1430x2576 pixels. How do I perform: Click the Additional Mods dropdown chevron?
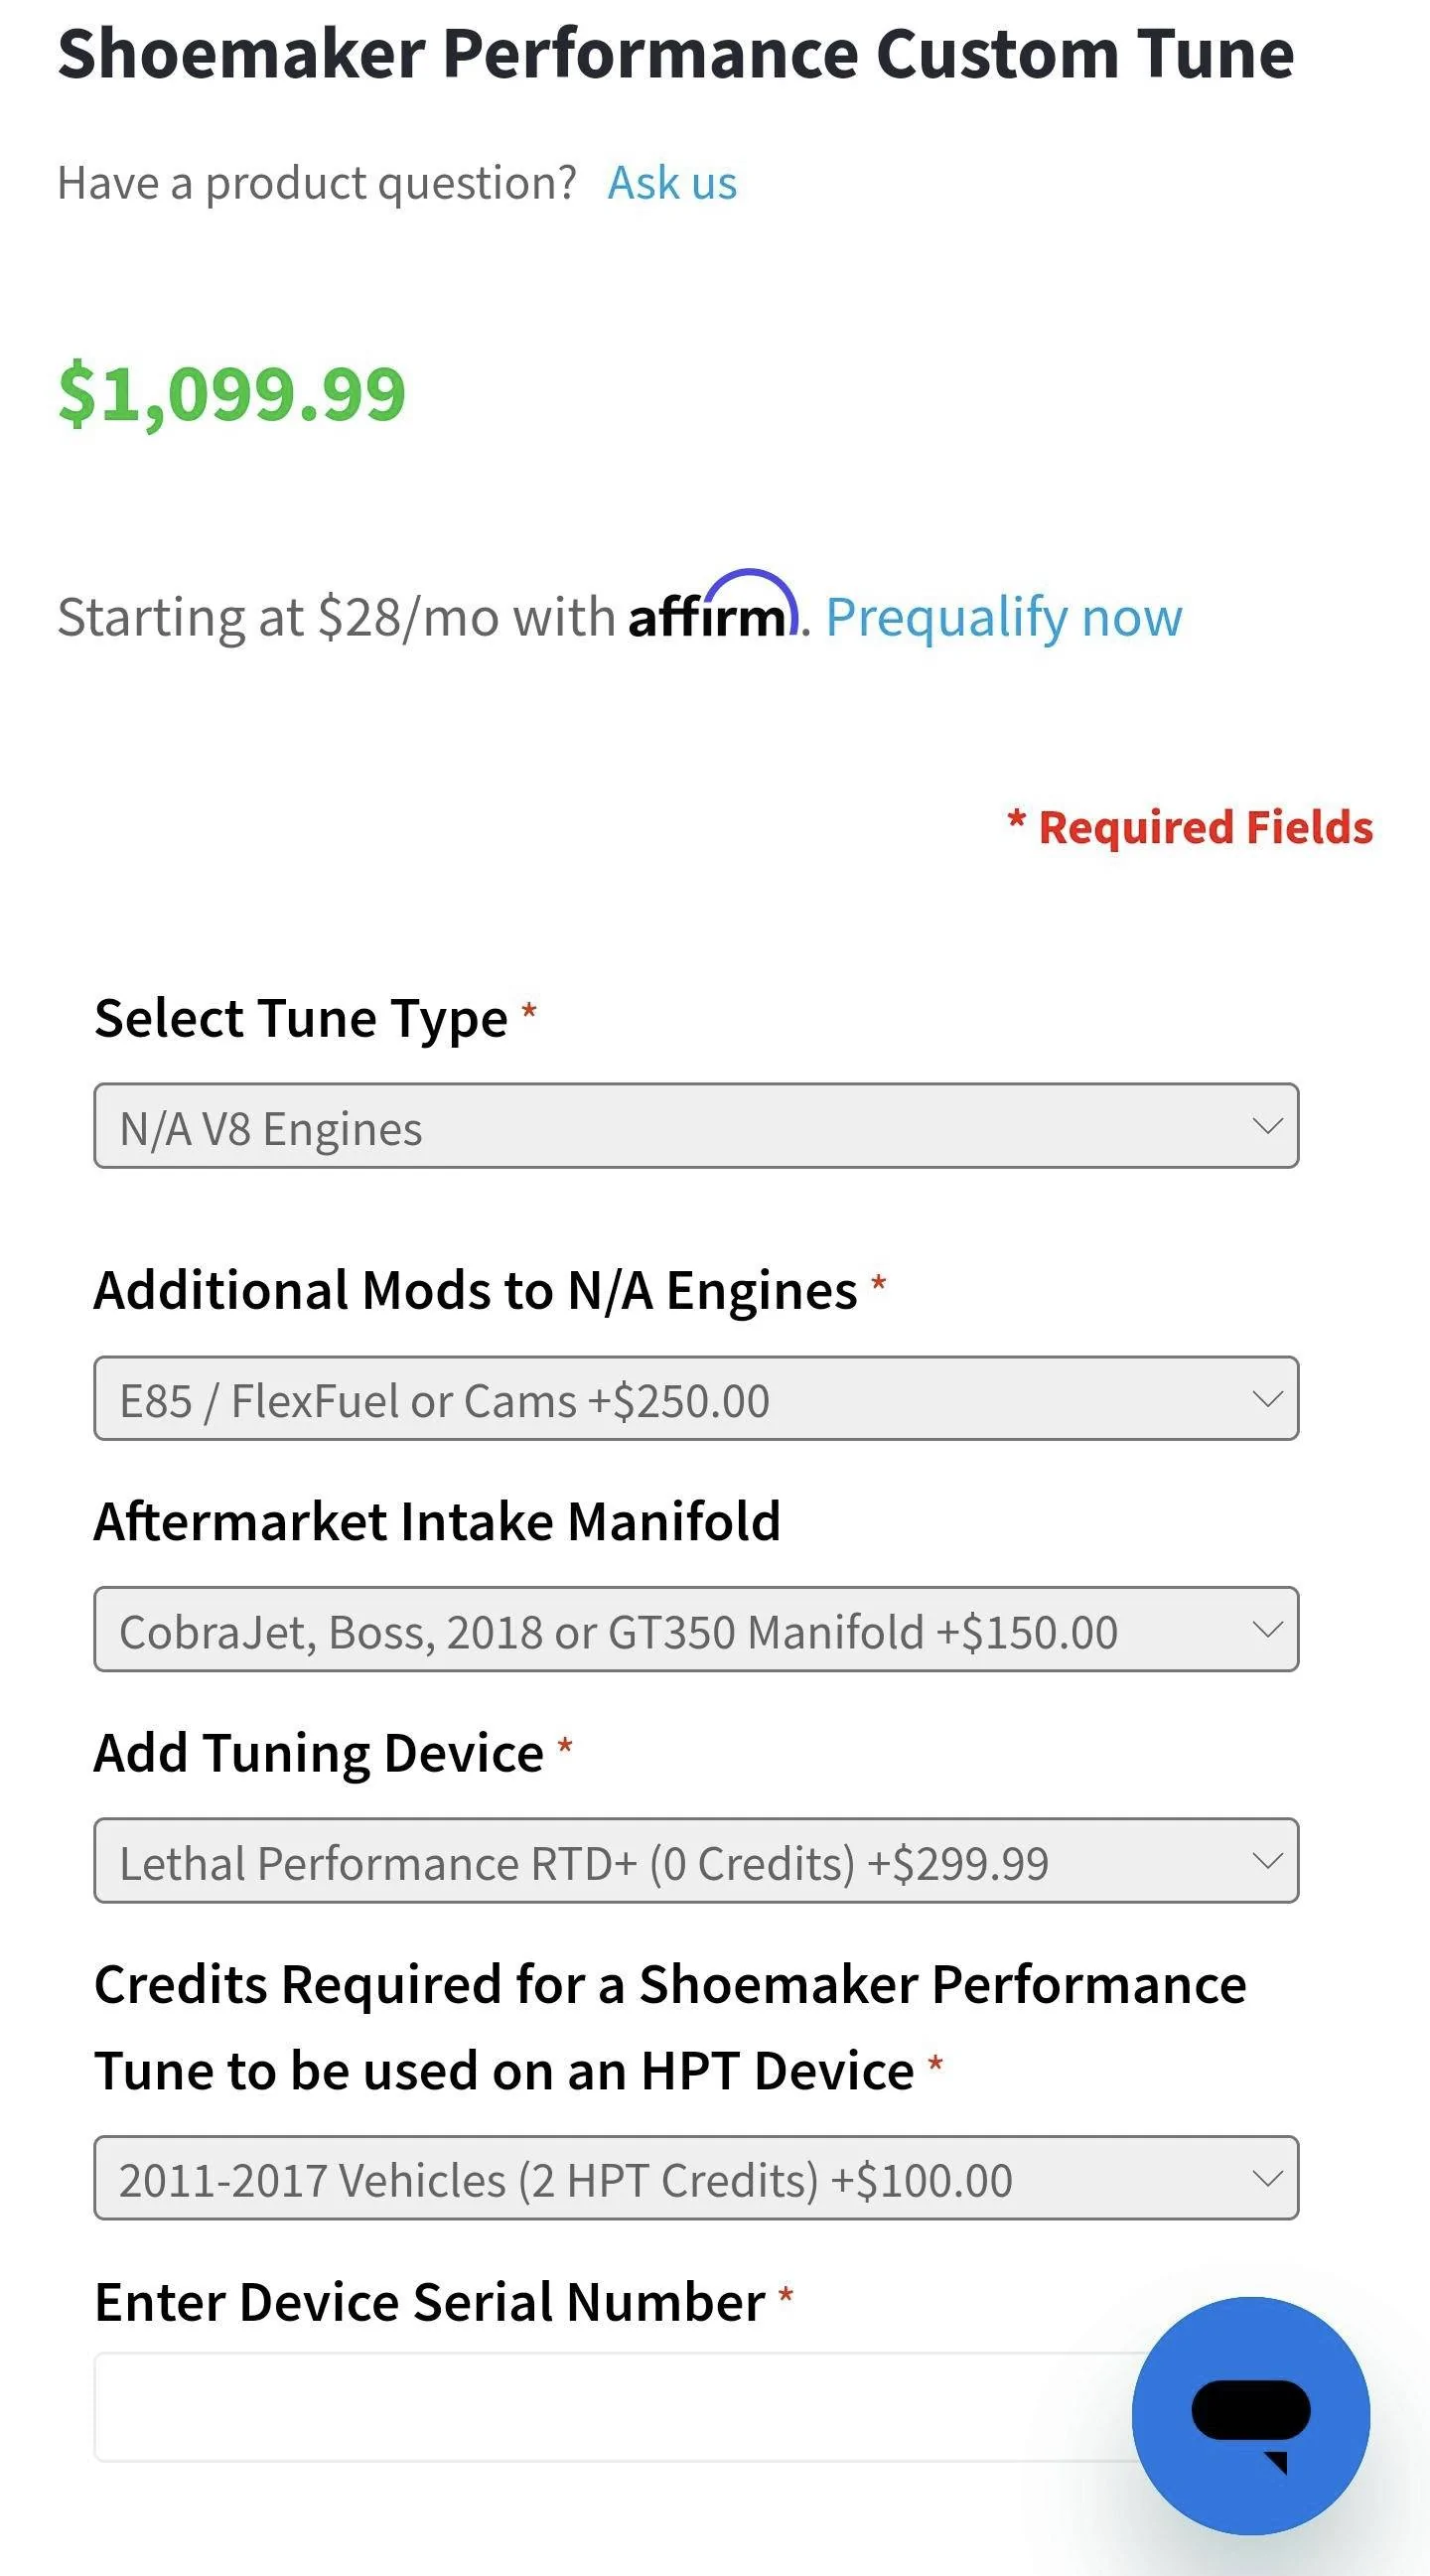(1267, 1399)
